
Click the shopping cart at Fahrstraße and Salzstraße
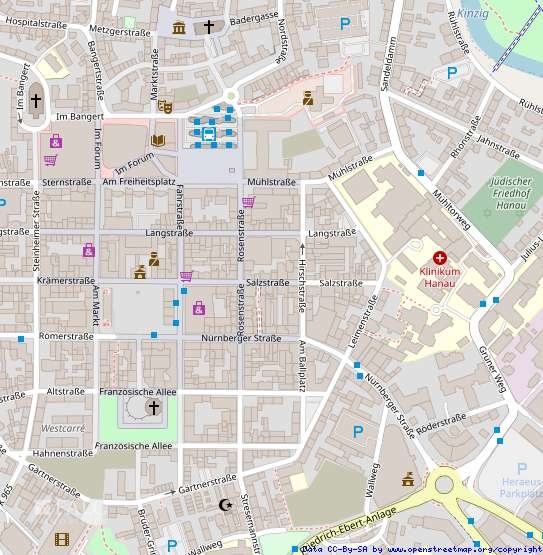tap(186, 276)
